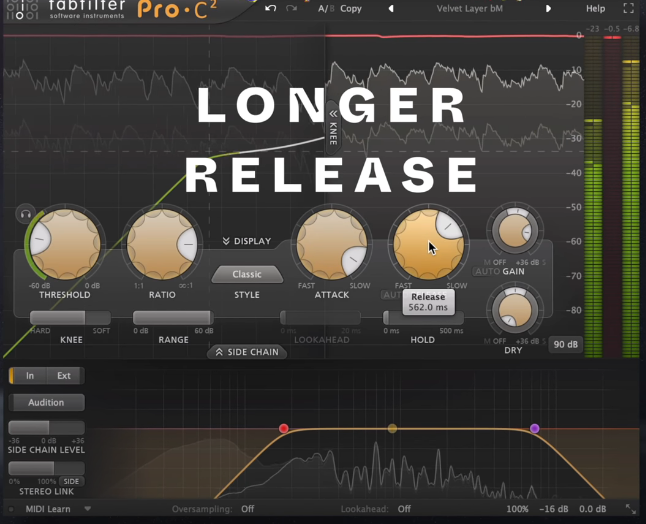Click the redo arrow icon
Viewport: 646px width, 524px height.
pos(291,8)
